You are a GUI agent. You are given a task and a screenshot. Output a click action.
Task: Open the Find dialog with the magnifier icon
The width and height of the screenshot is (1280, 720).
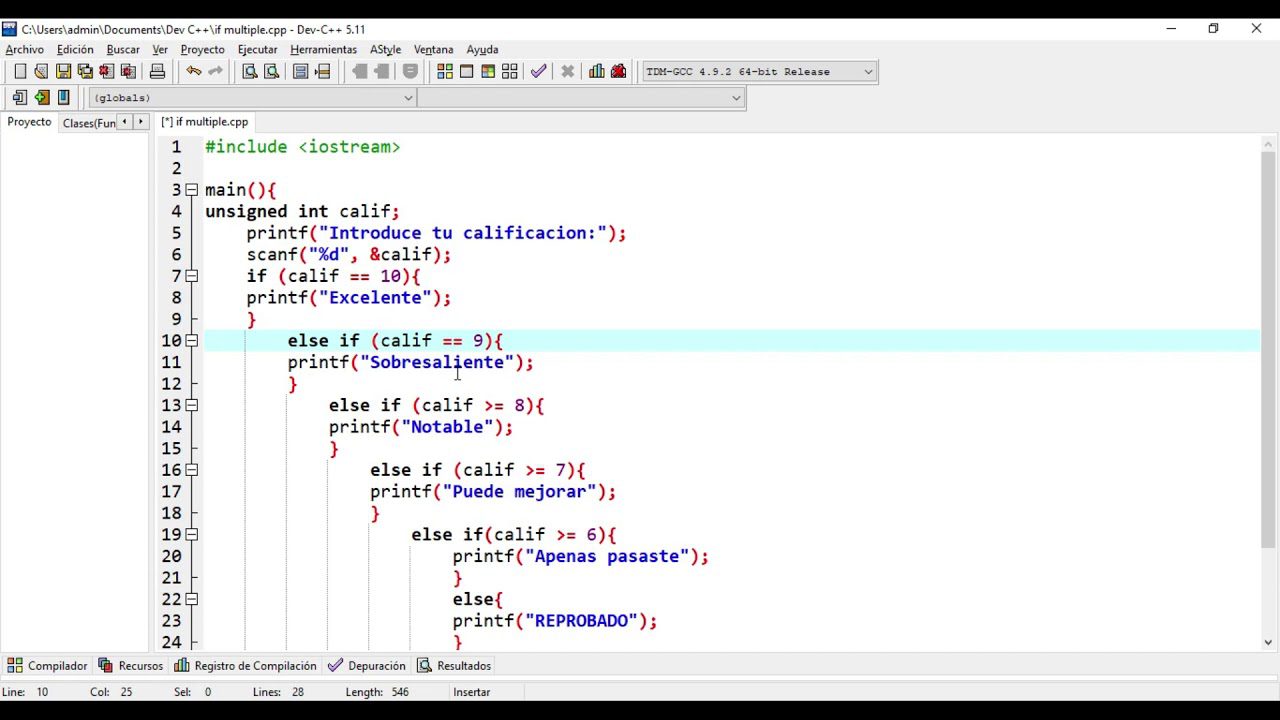click(x=249, y=71)
